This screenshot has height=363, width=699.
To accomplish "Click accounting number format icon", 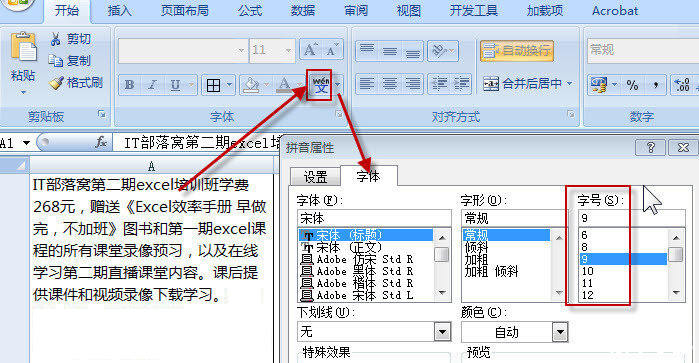I will pyautogui.click(x=599, y=84).
